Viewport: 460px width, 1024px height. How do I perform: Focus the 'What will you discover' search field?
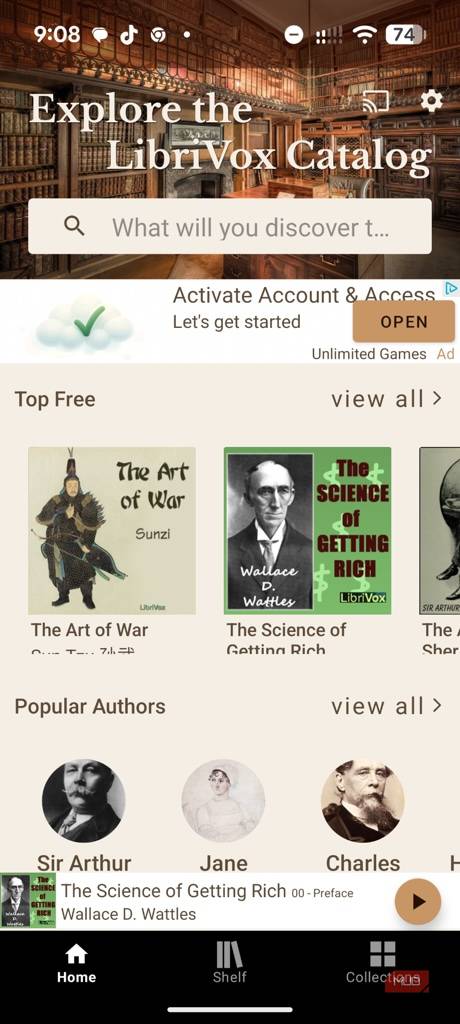click(x=229, y=226)
